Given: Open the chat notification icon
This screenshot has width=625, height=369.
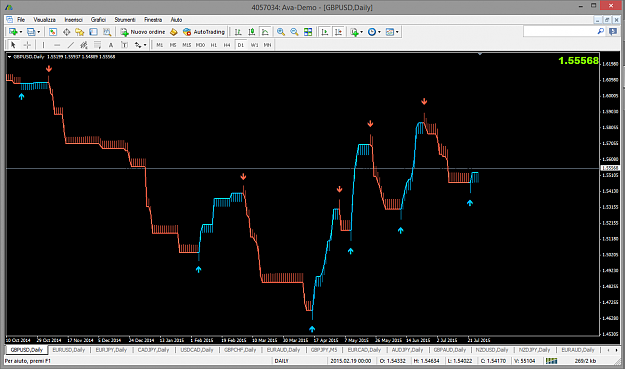Looking at the screenshot, I should coord(613,31).
